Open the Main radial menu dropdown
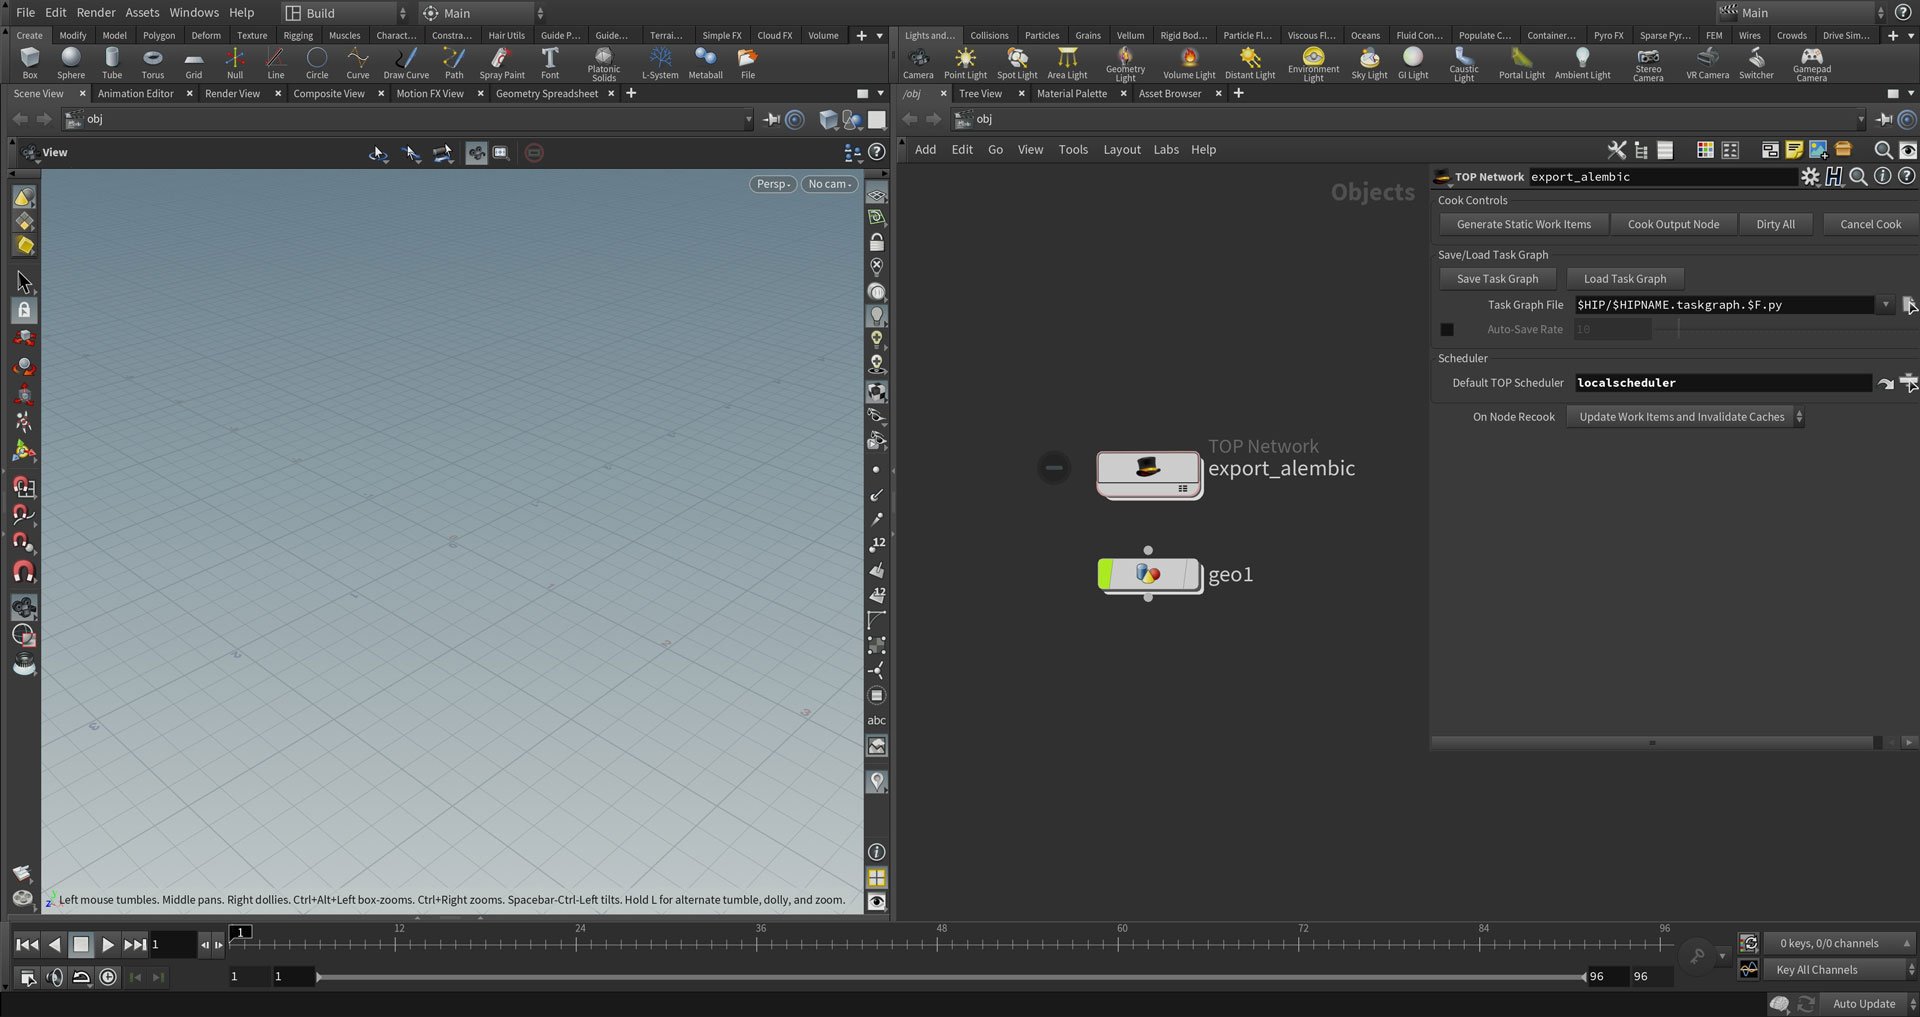 coord(482,13)
